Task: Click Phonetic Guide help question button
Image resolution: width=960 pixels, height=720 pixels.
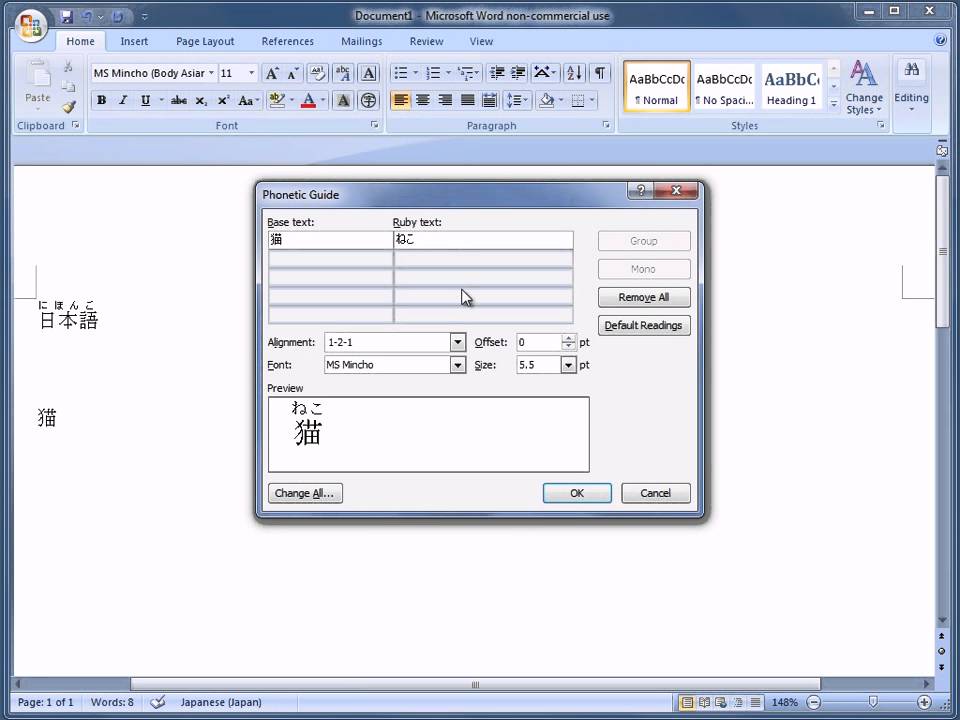Action: (x=640, y=190)
